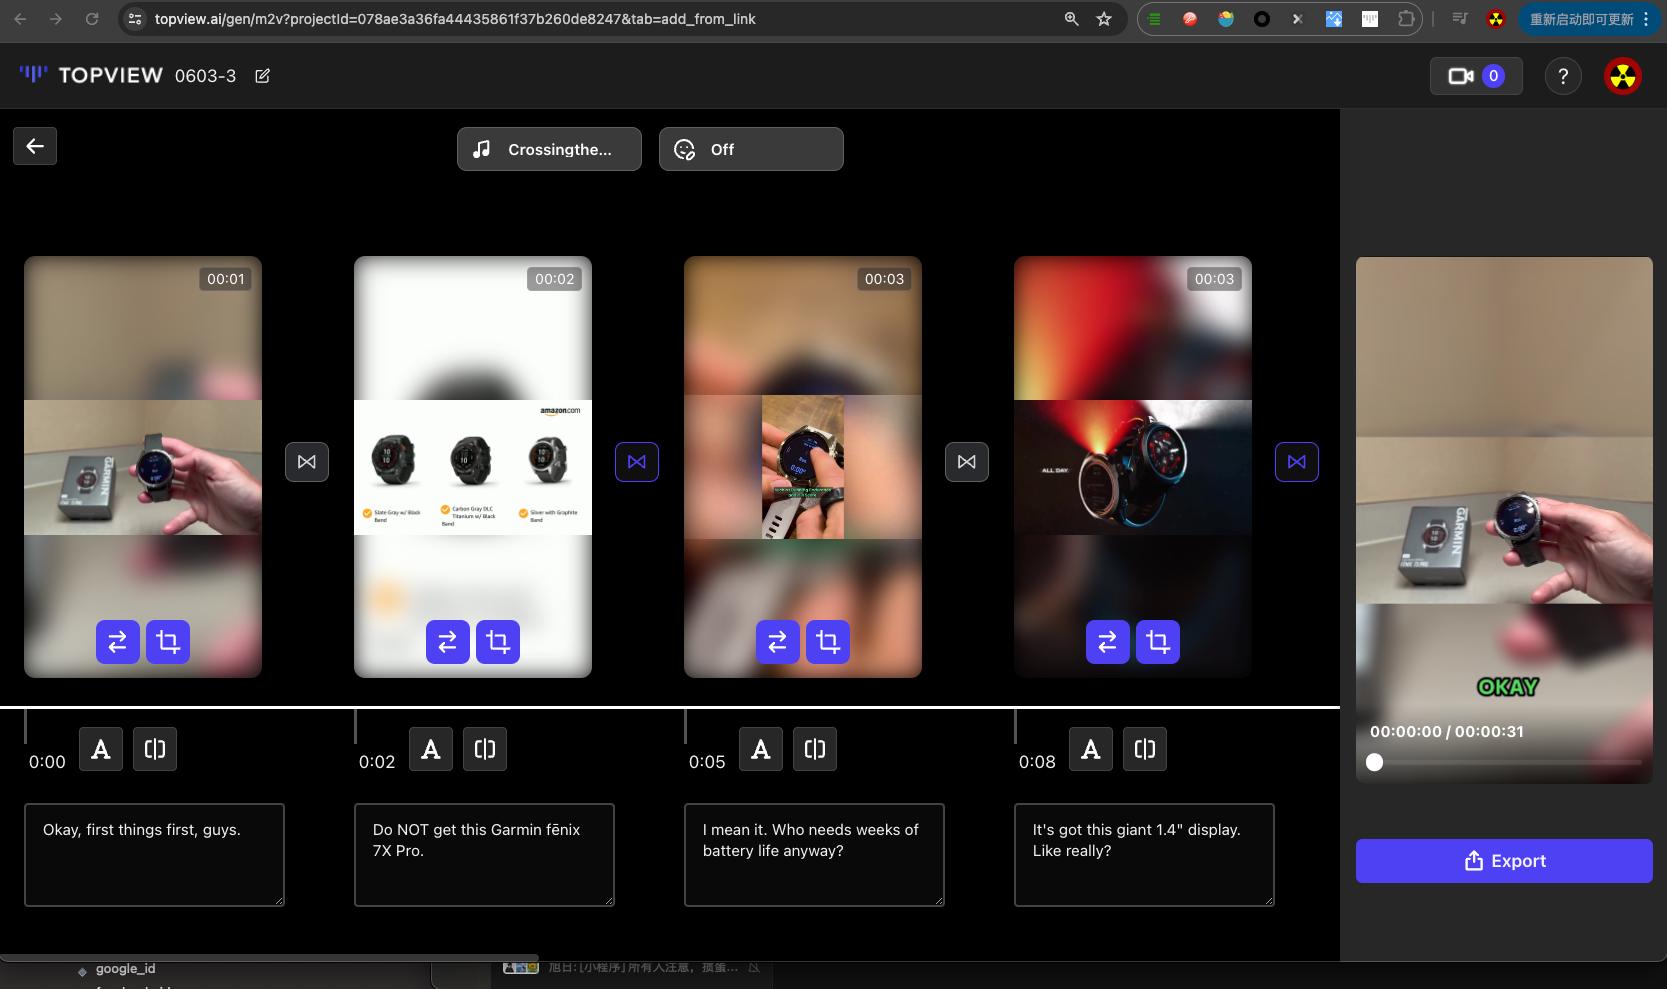Toggle transition after the fourth clip
Image resolution: width=1667 pixels, height=989 pixels.
[x=1297, y=462]
